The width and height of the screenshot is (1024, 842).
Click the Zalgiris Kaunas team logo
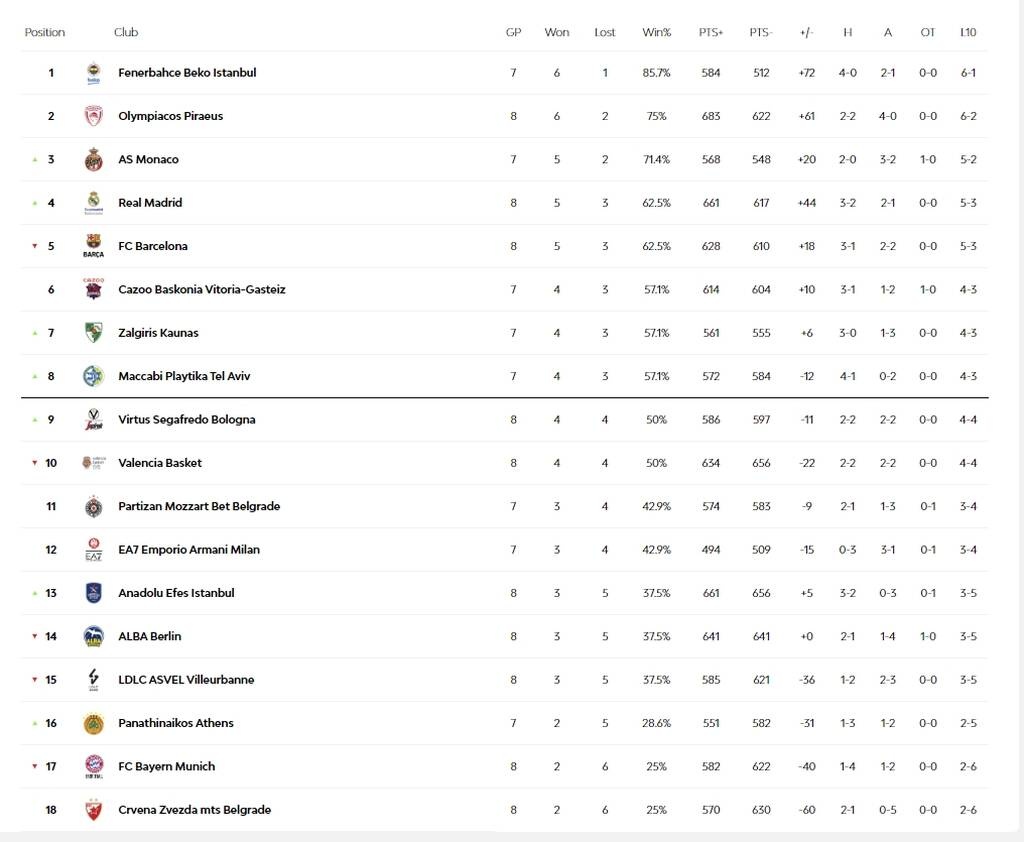[x=93, y=332]
